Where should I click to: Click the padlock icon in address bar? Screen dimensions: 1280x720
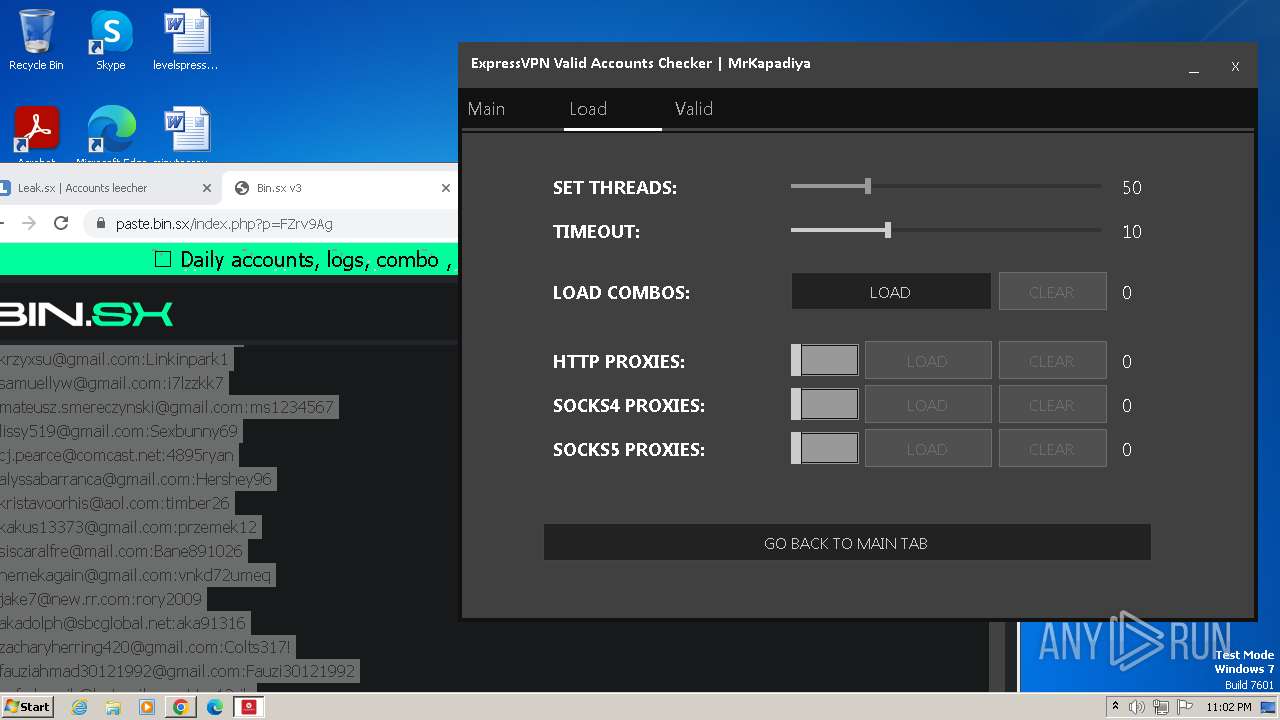pos(100,224)
